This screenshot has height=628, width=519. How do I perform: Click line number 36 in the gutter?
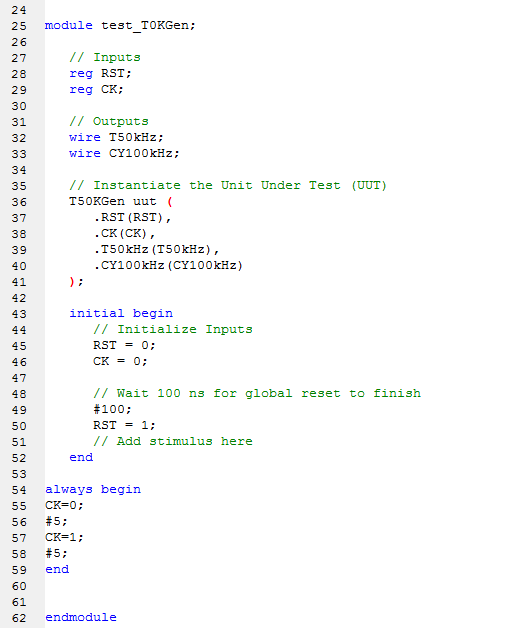tap(19, 202)
